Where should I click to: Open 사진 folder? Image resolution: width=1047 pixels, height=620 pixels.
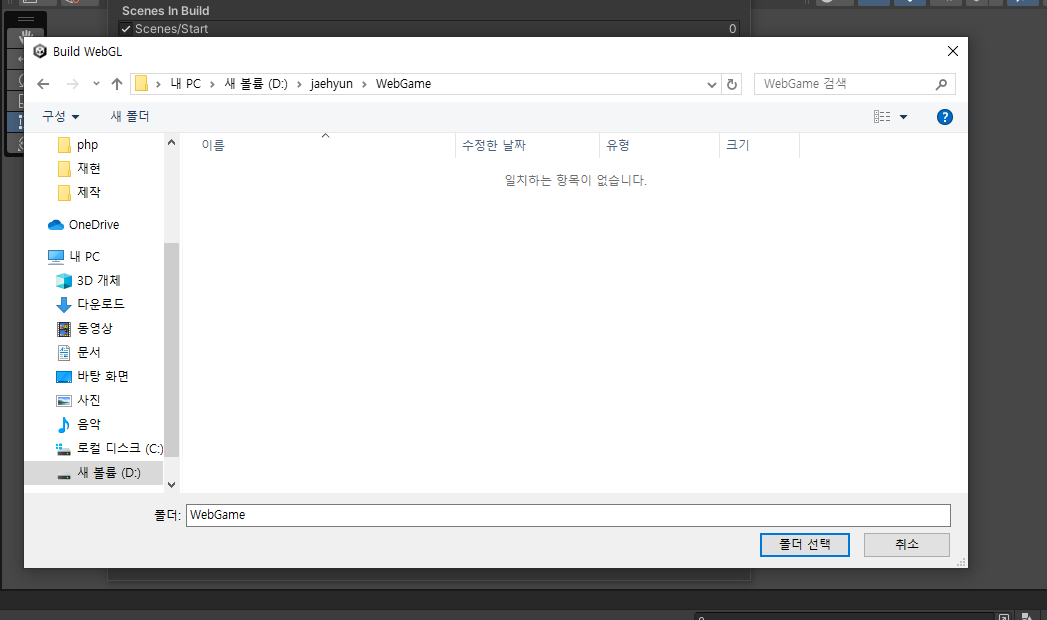(x=88, y=400)
